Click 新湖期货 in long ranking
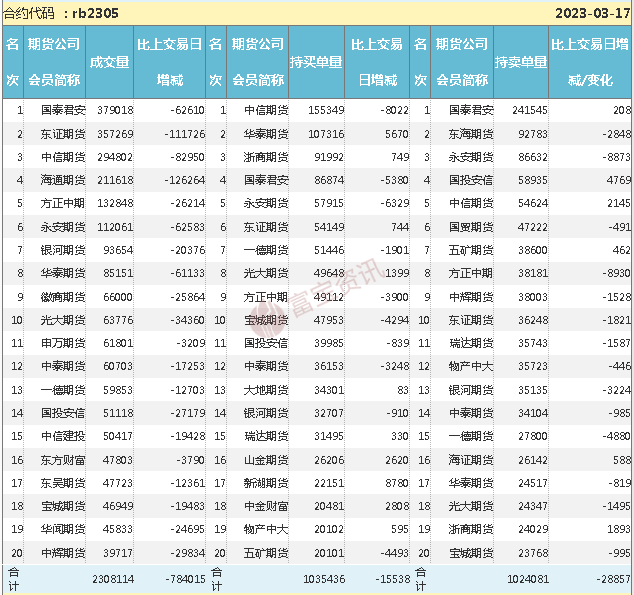 click(x=266, y=483)
